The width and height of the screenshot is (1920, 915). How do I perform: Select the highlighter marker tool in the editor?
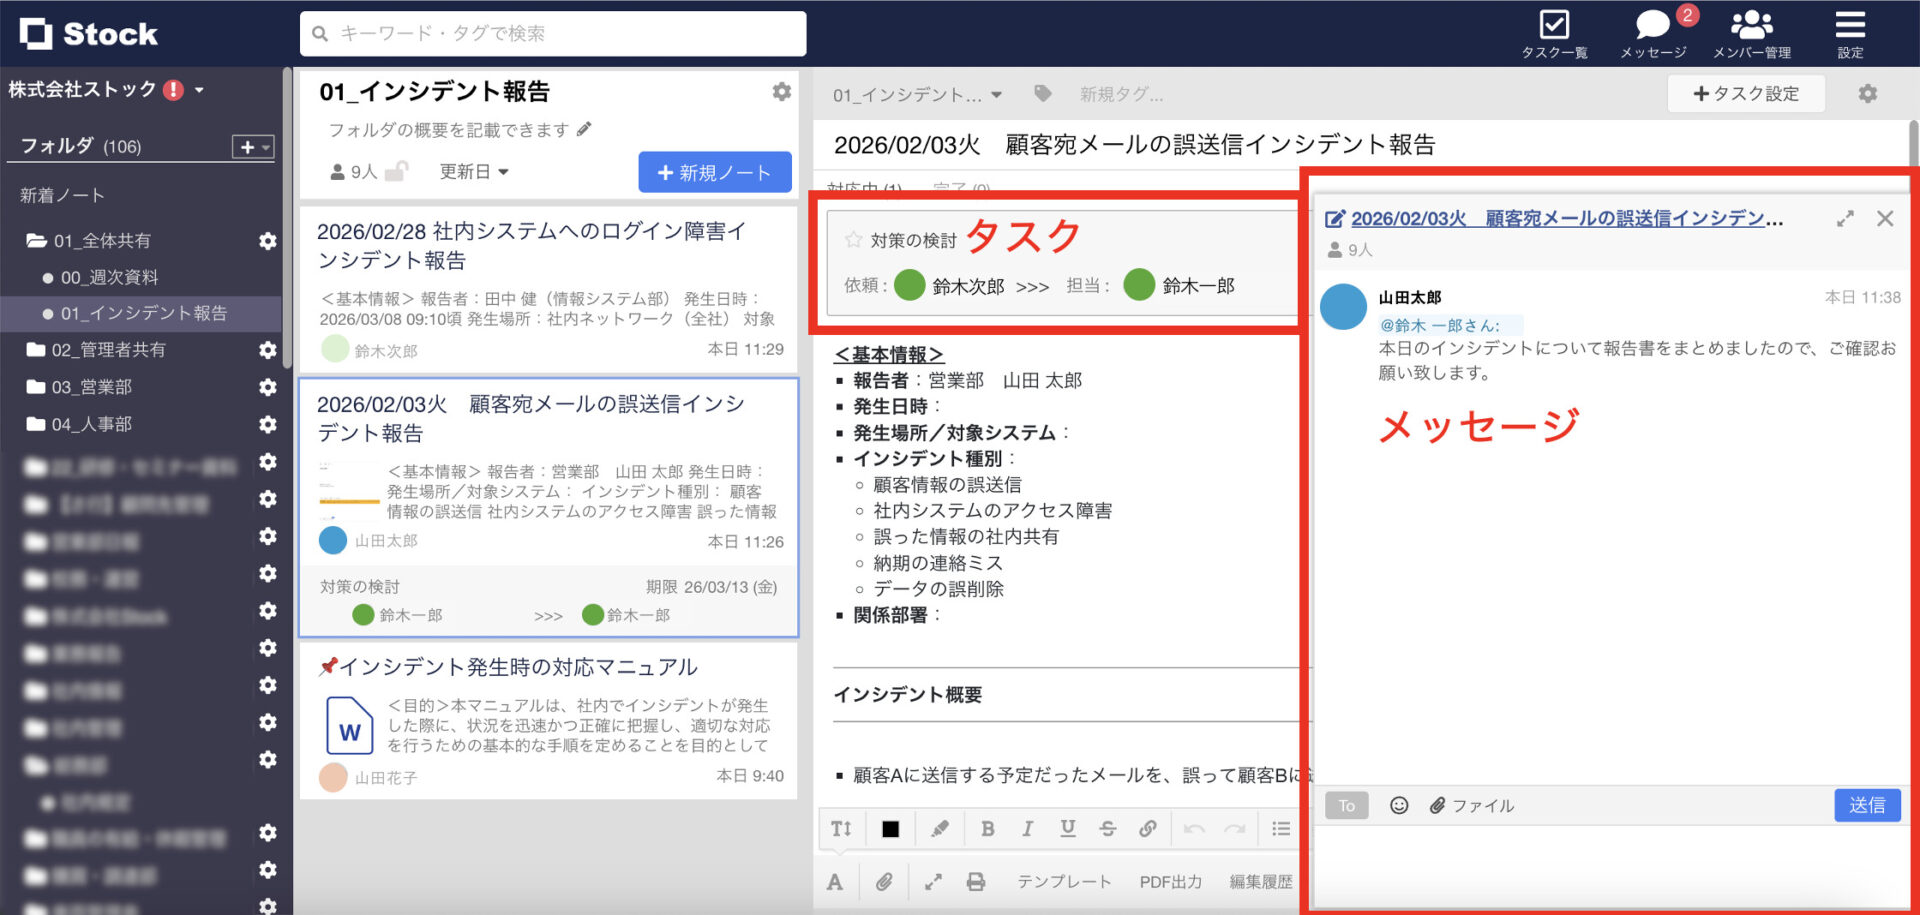(939, 828)
